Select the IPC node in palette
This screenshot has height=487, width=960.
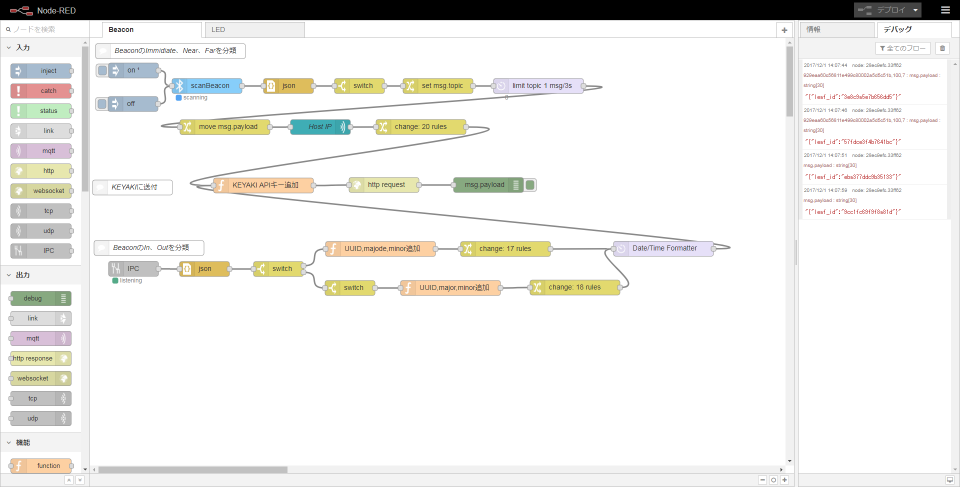pos(41,251)
